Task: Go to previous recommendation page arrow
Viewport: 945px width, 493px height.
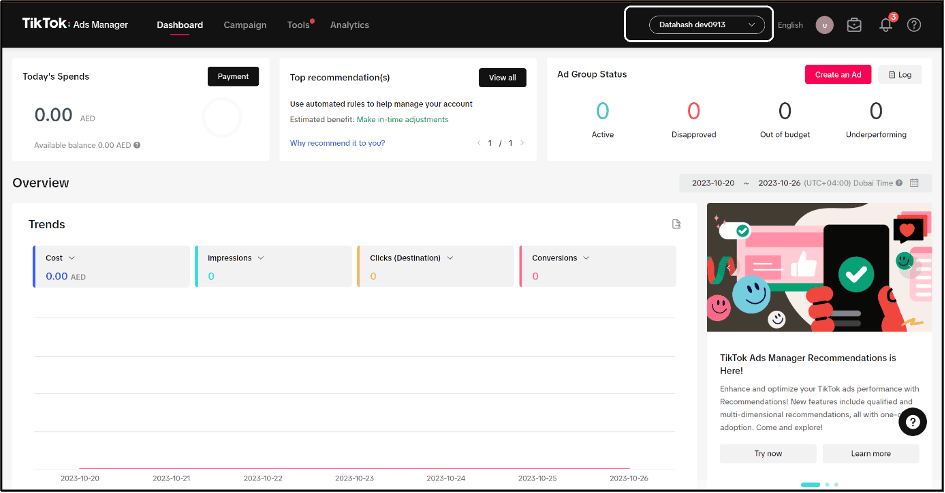Action: [479, 143]
